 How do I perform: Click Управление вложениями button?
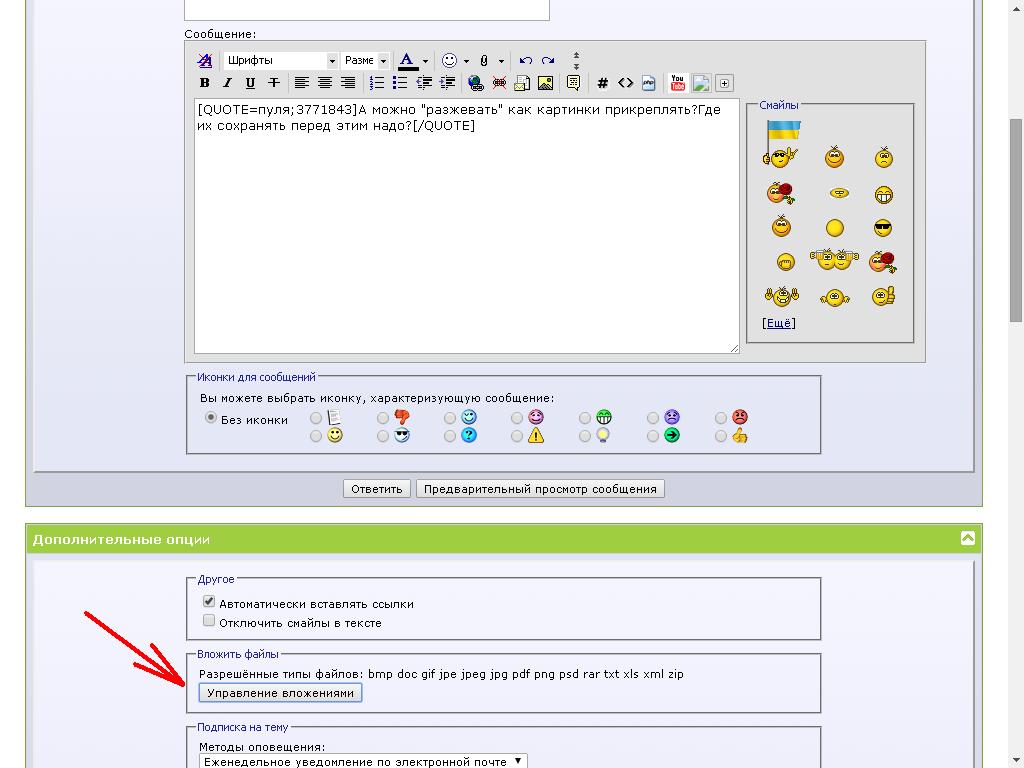[x=280, y=693]
